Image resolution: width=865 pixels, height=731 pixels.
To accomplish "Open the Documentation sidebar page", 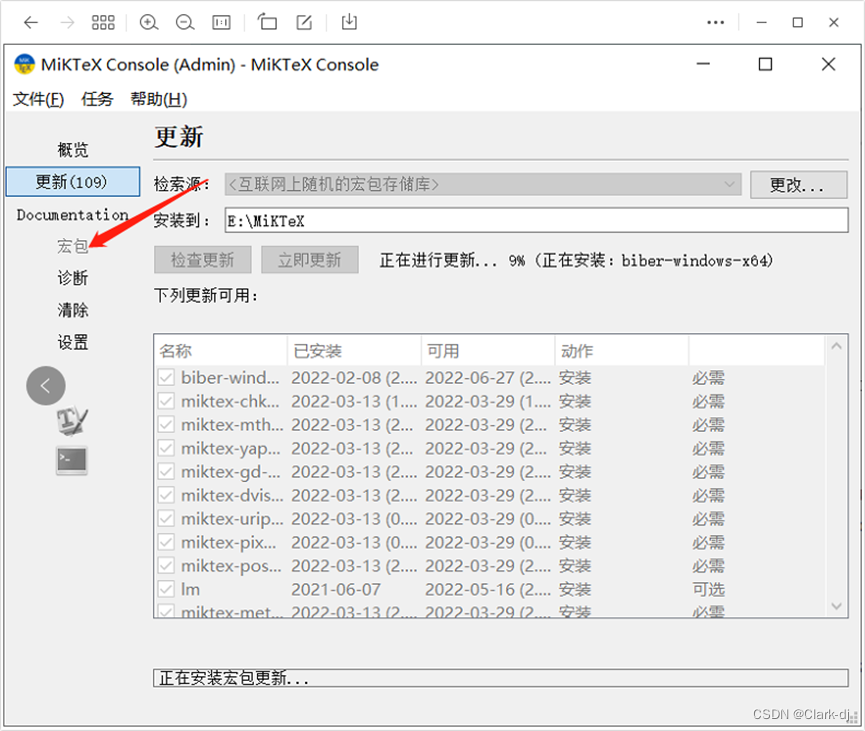I will (73, 215).
